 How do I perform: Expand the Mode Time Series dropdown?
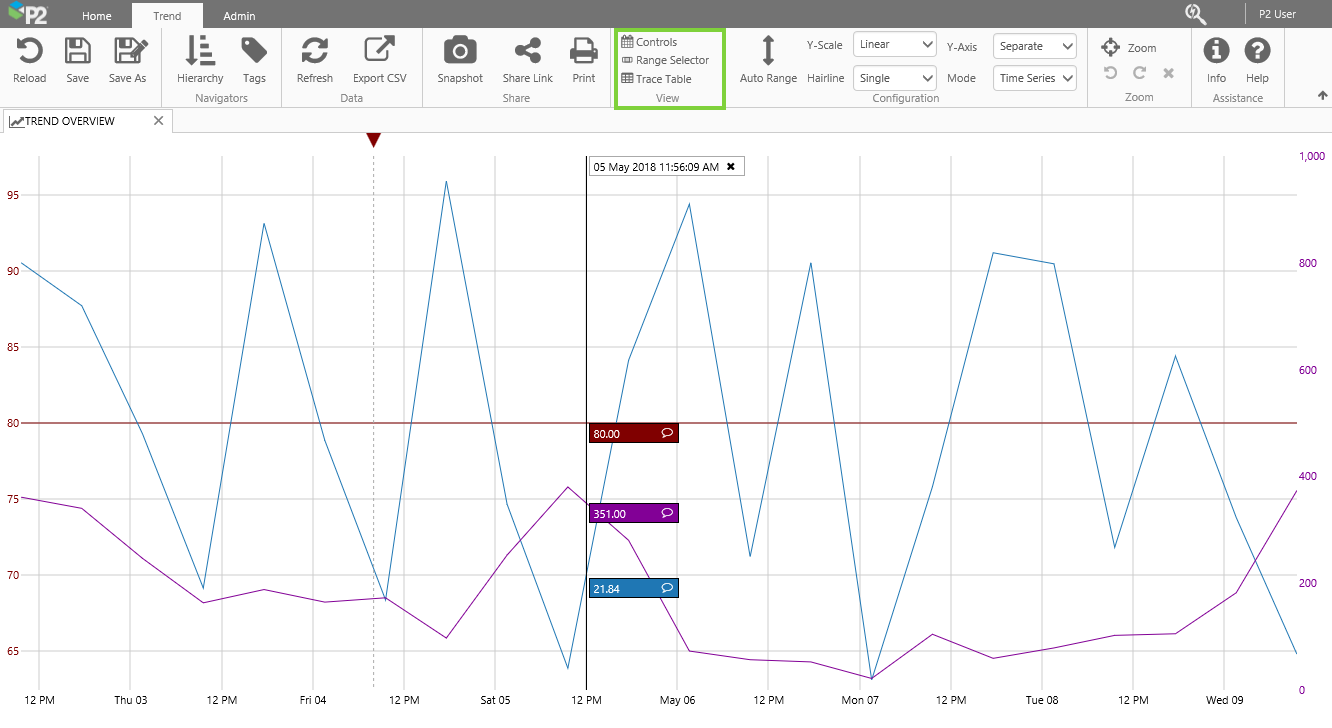[x=1035, y=78]
